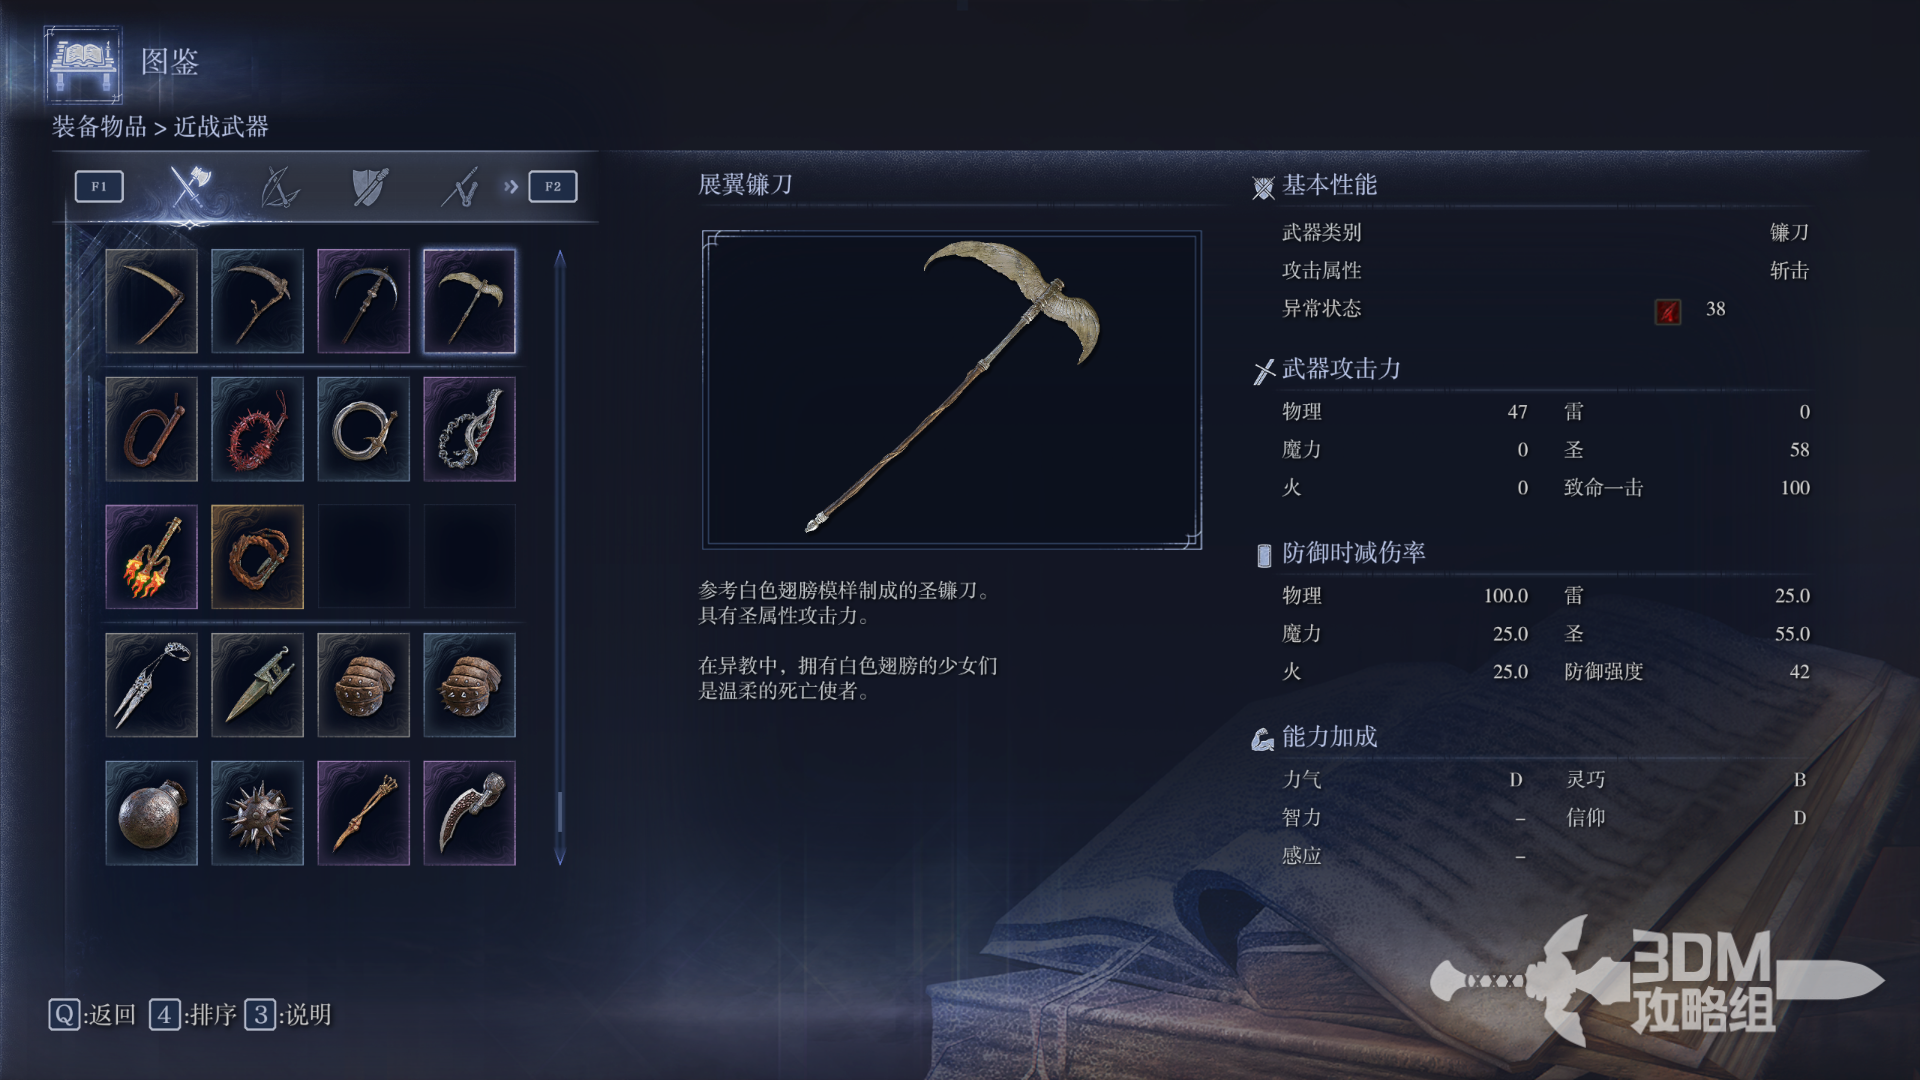Viewport: 1920px width, 1080px height.
Task: Select the metal ring hoop whip icon
Action: (x=363, y=429)
